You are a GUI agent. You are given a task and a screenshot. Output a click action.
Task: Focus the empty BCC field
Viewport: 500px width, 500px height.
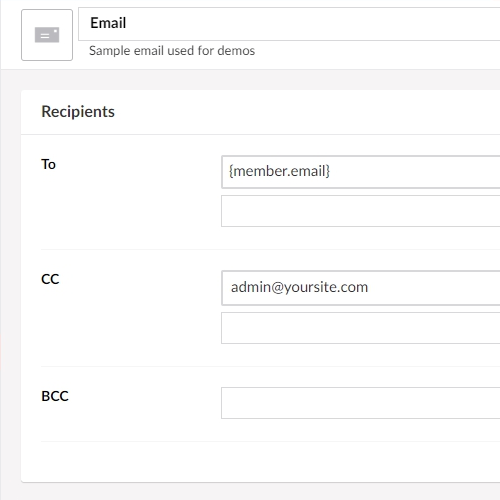click(361, 403)
